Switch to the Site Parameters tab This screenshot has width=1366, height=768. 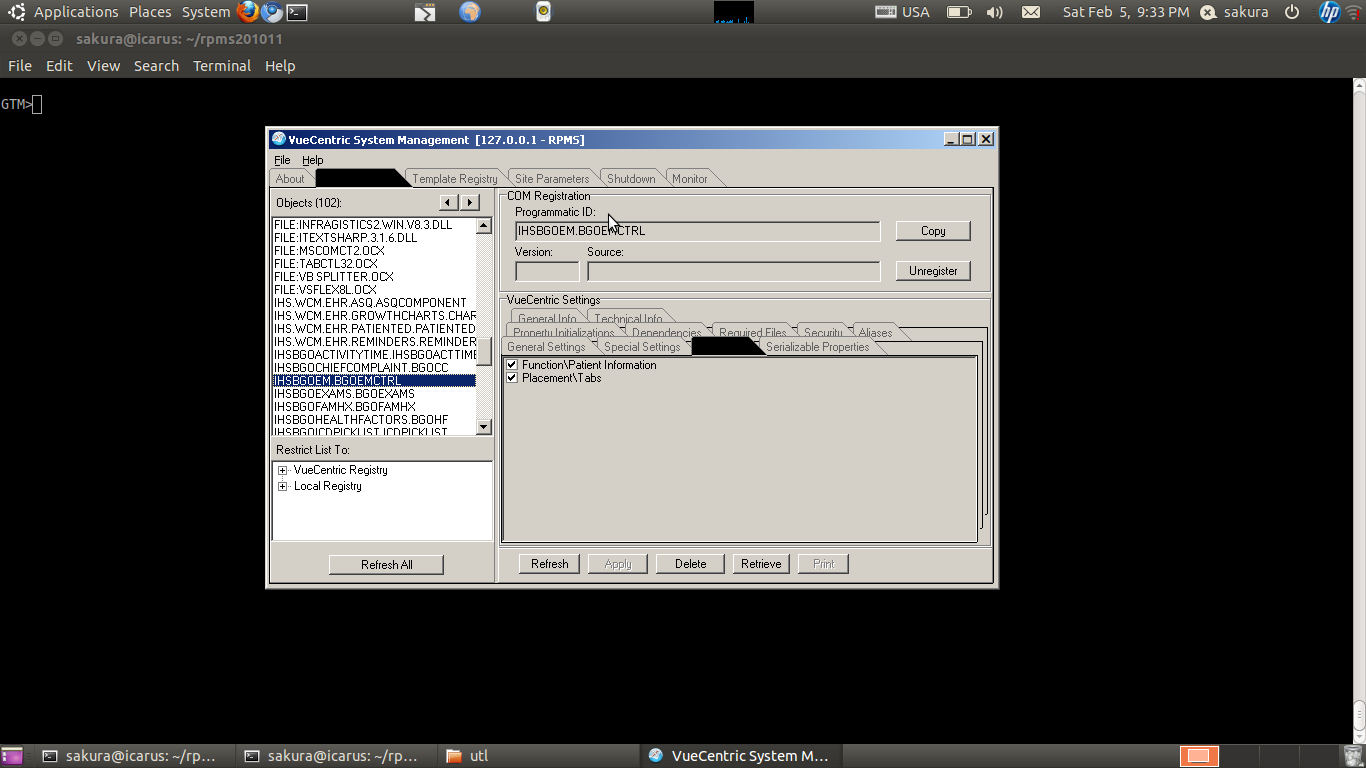tap(552, 179)
